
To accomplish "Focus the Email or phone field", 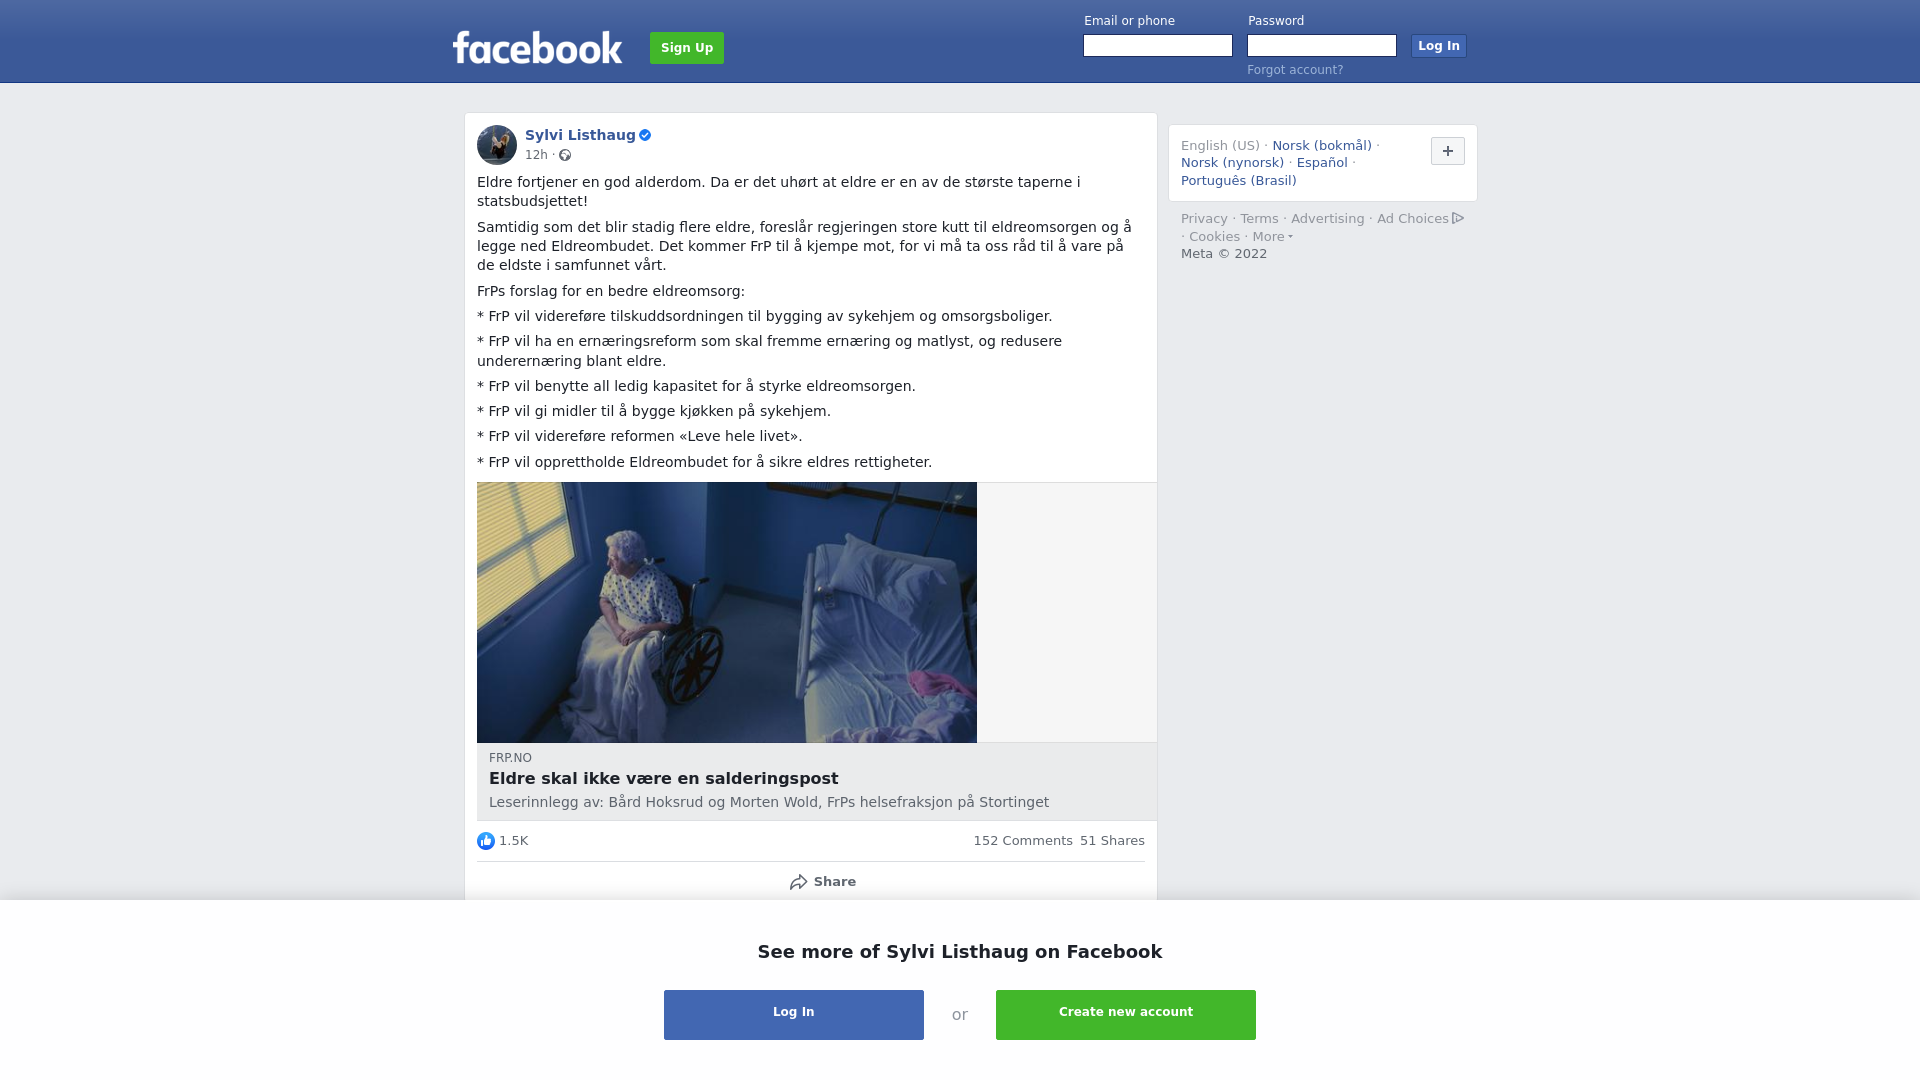I will 1158,46.
